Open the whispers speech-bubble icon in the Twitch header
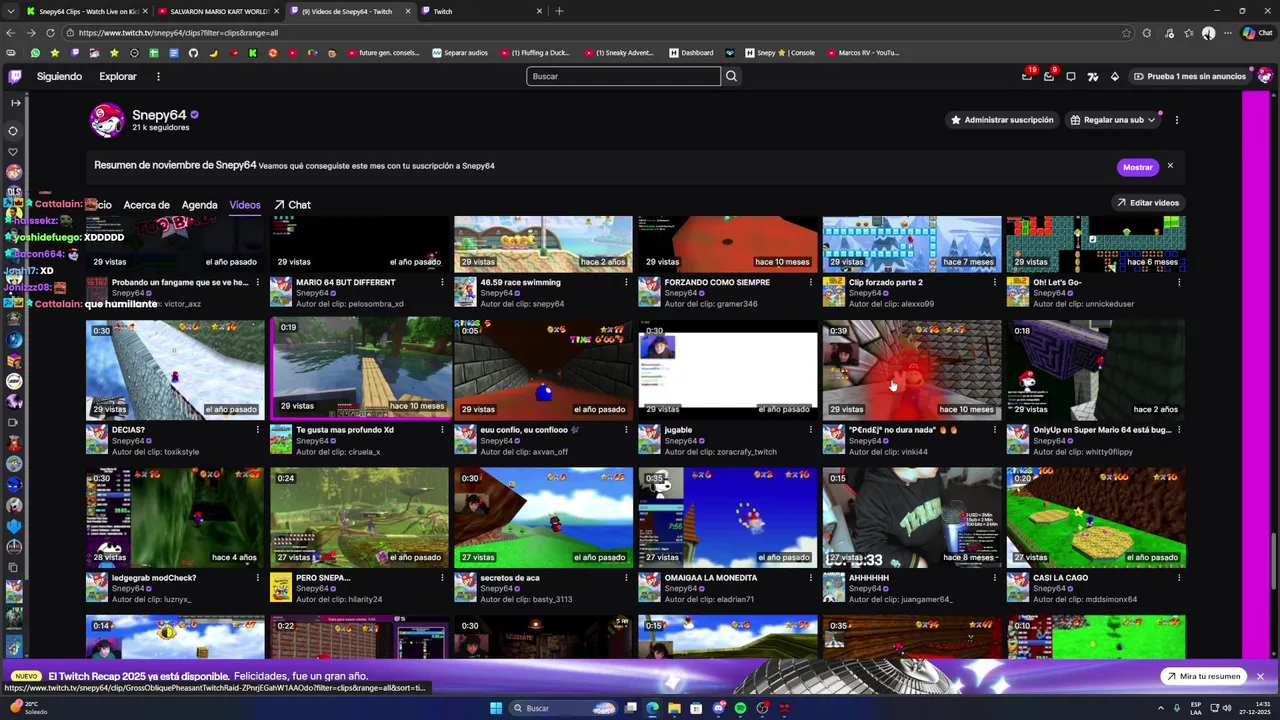 point(1071,76)
